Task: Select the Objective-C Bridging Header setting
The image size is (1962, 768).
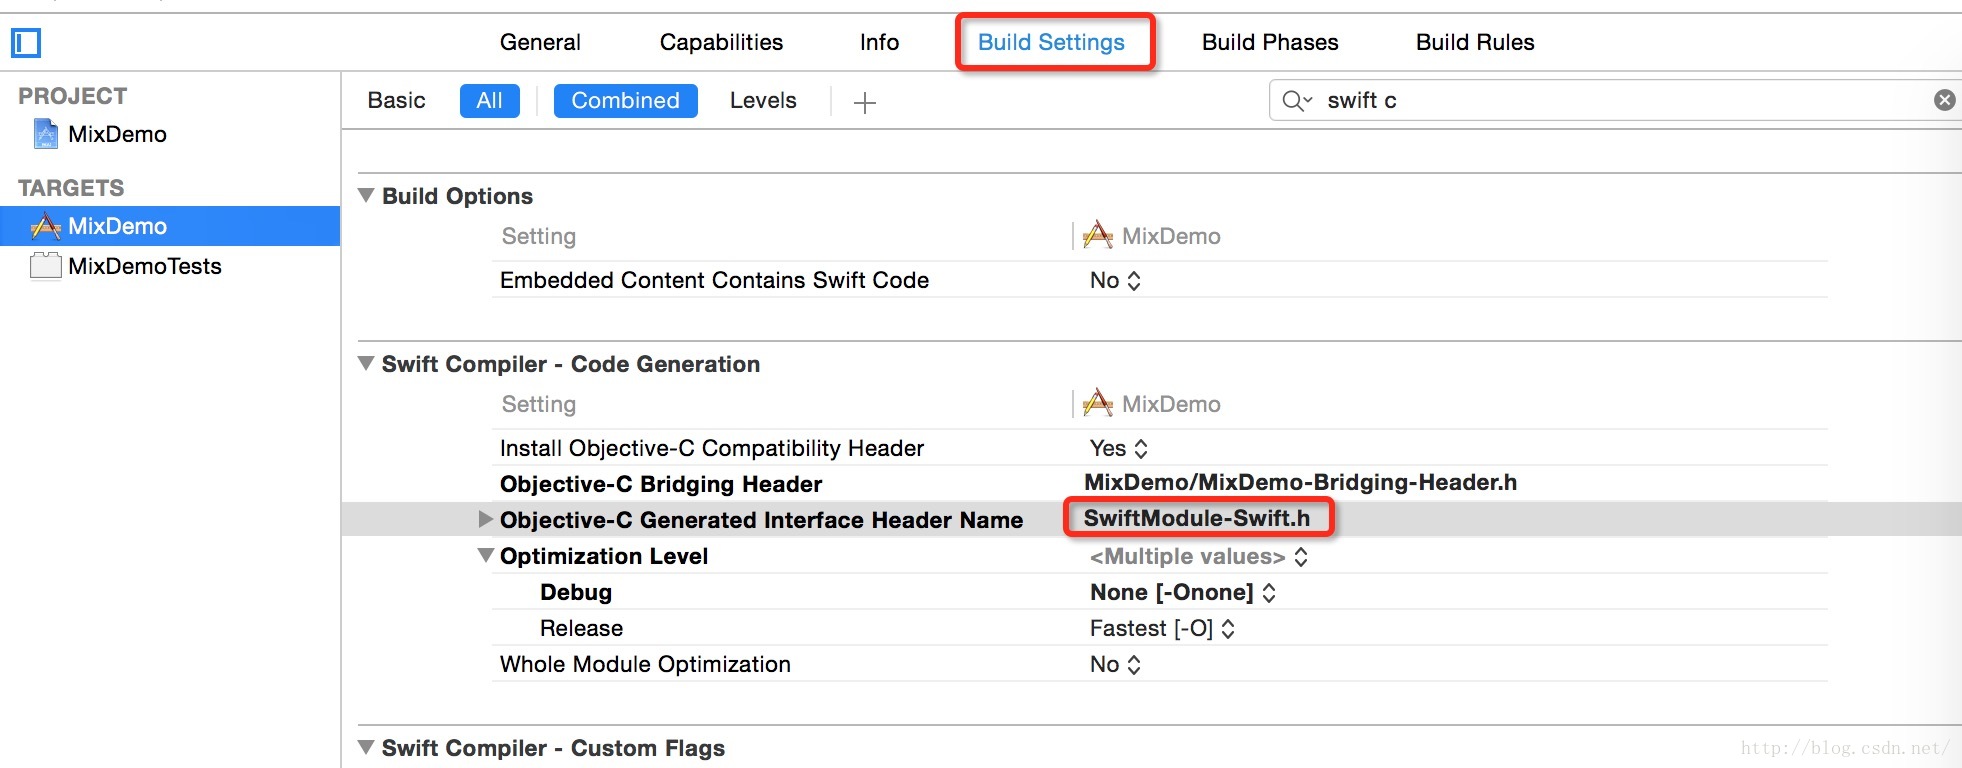Action: [x=661, y=484]
